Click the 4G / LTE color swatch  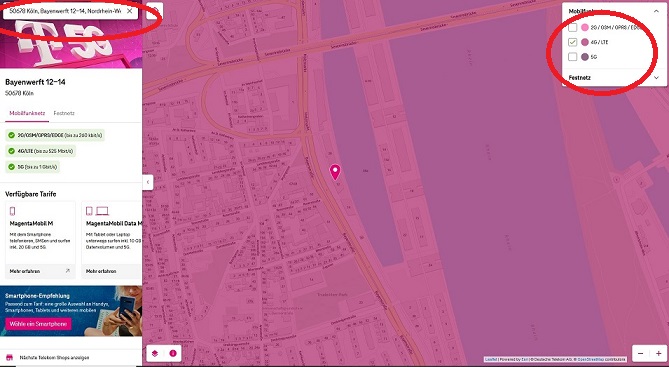(585, 42)
